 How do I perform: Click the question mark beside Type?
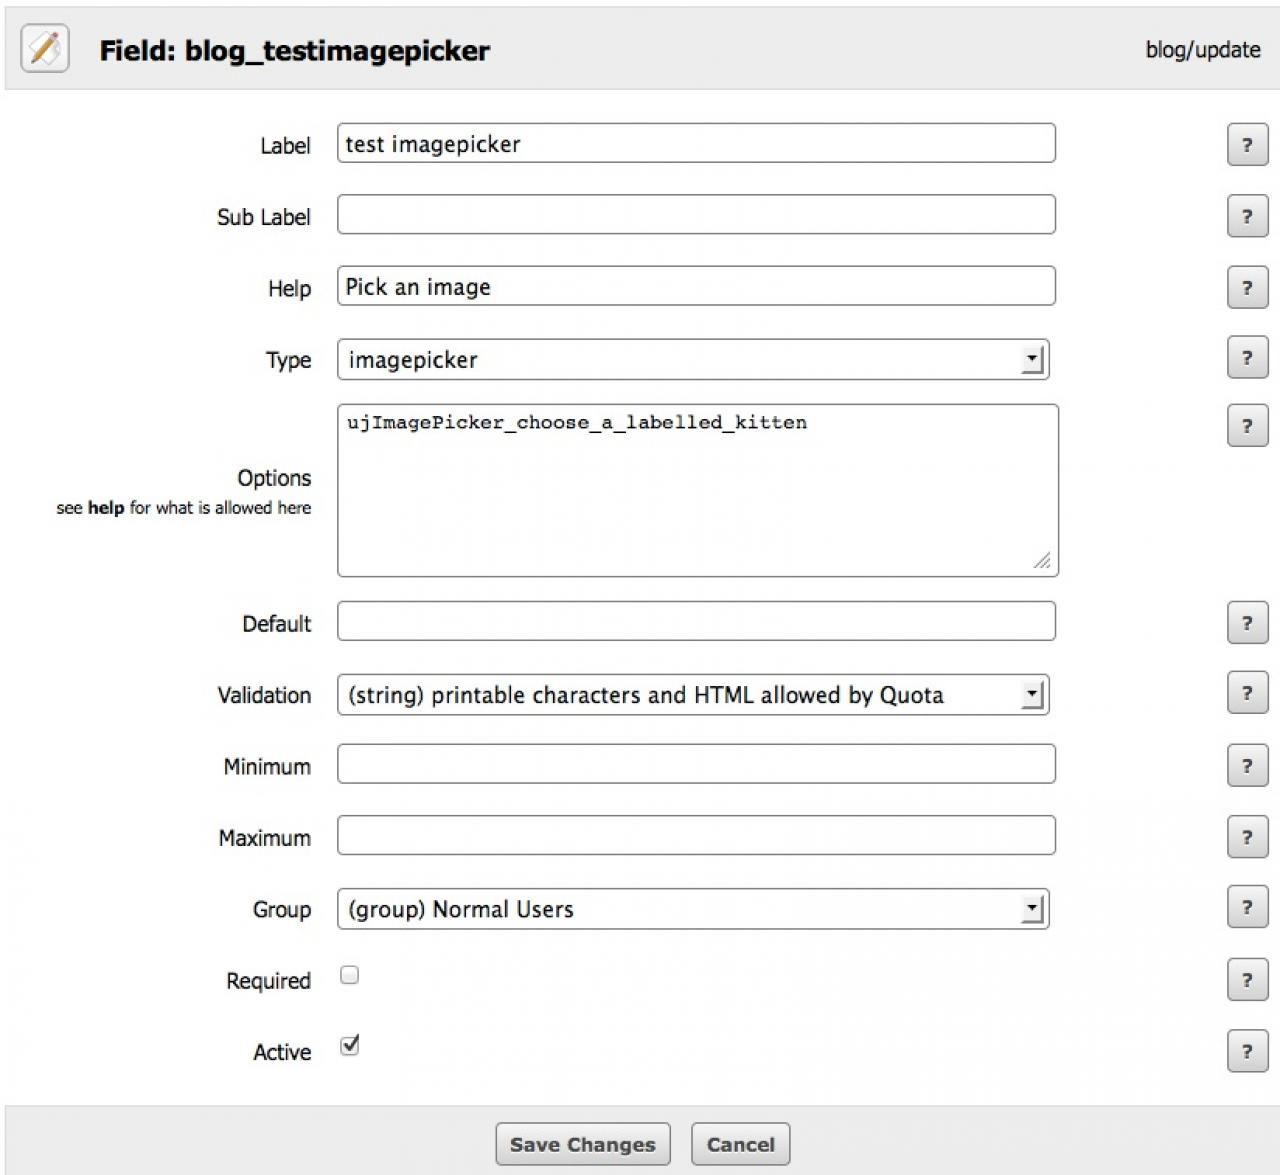point(1247,358)
